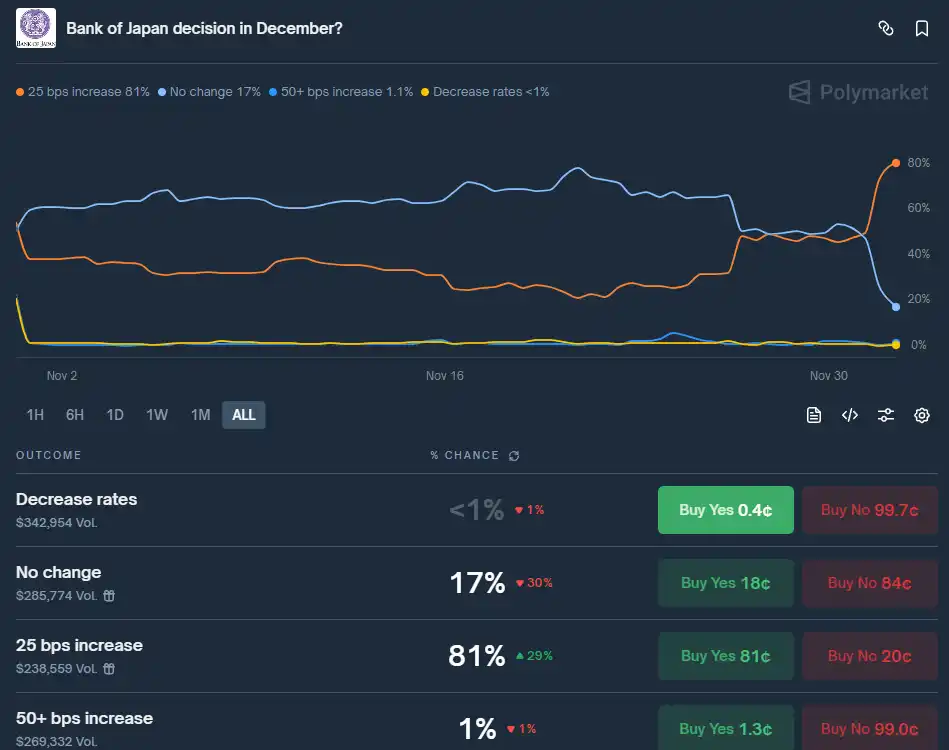Click the legend label No change 17%
The width and height of the screenshot is (949, 750).
pyautogui.click(x=215, y=92)
